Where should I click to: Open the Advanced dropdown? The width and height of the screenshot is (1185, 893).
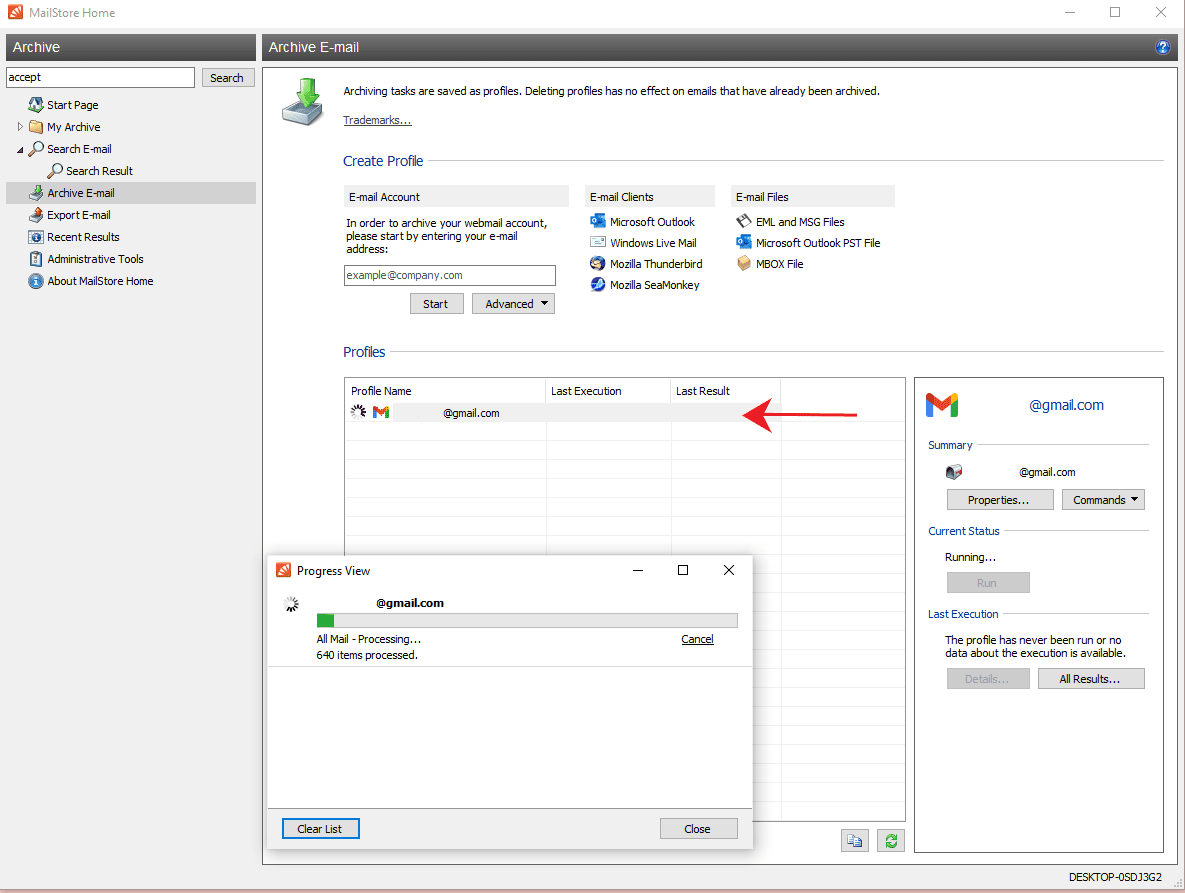pos(513,303)
